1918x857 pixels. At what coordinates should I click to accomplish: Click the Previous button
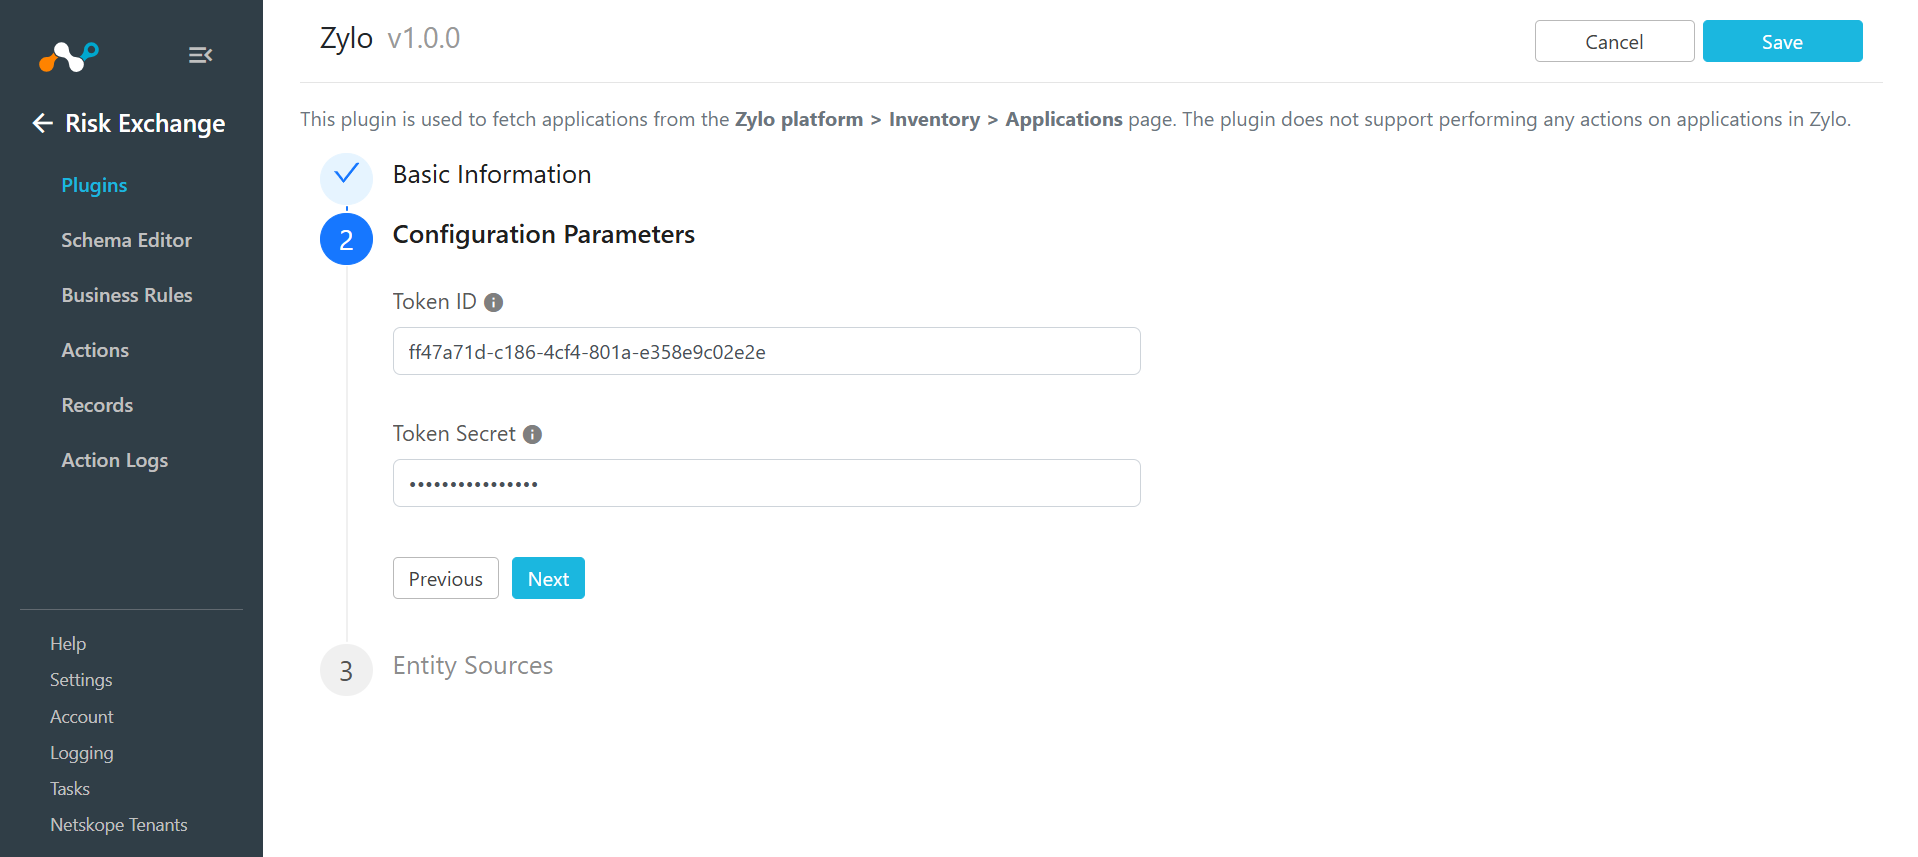(x=445, y=578)
